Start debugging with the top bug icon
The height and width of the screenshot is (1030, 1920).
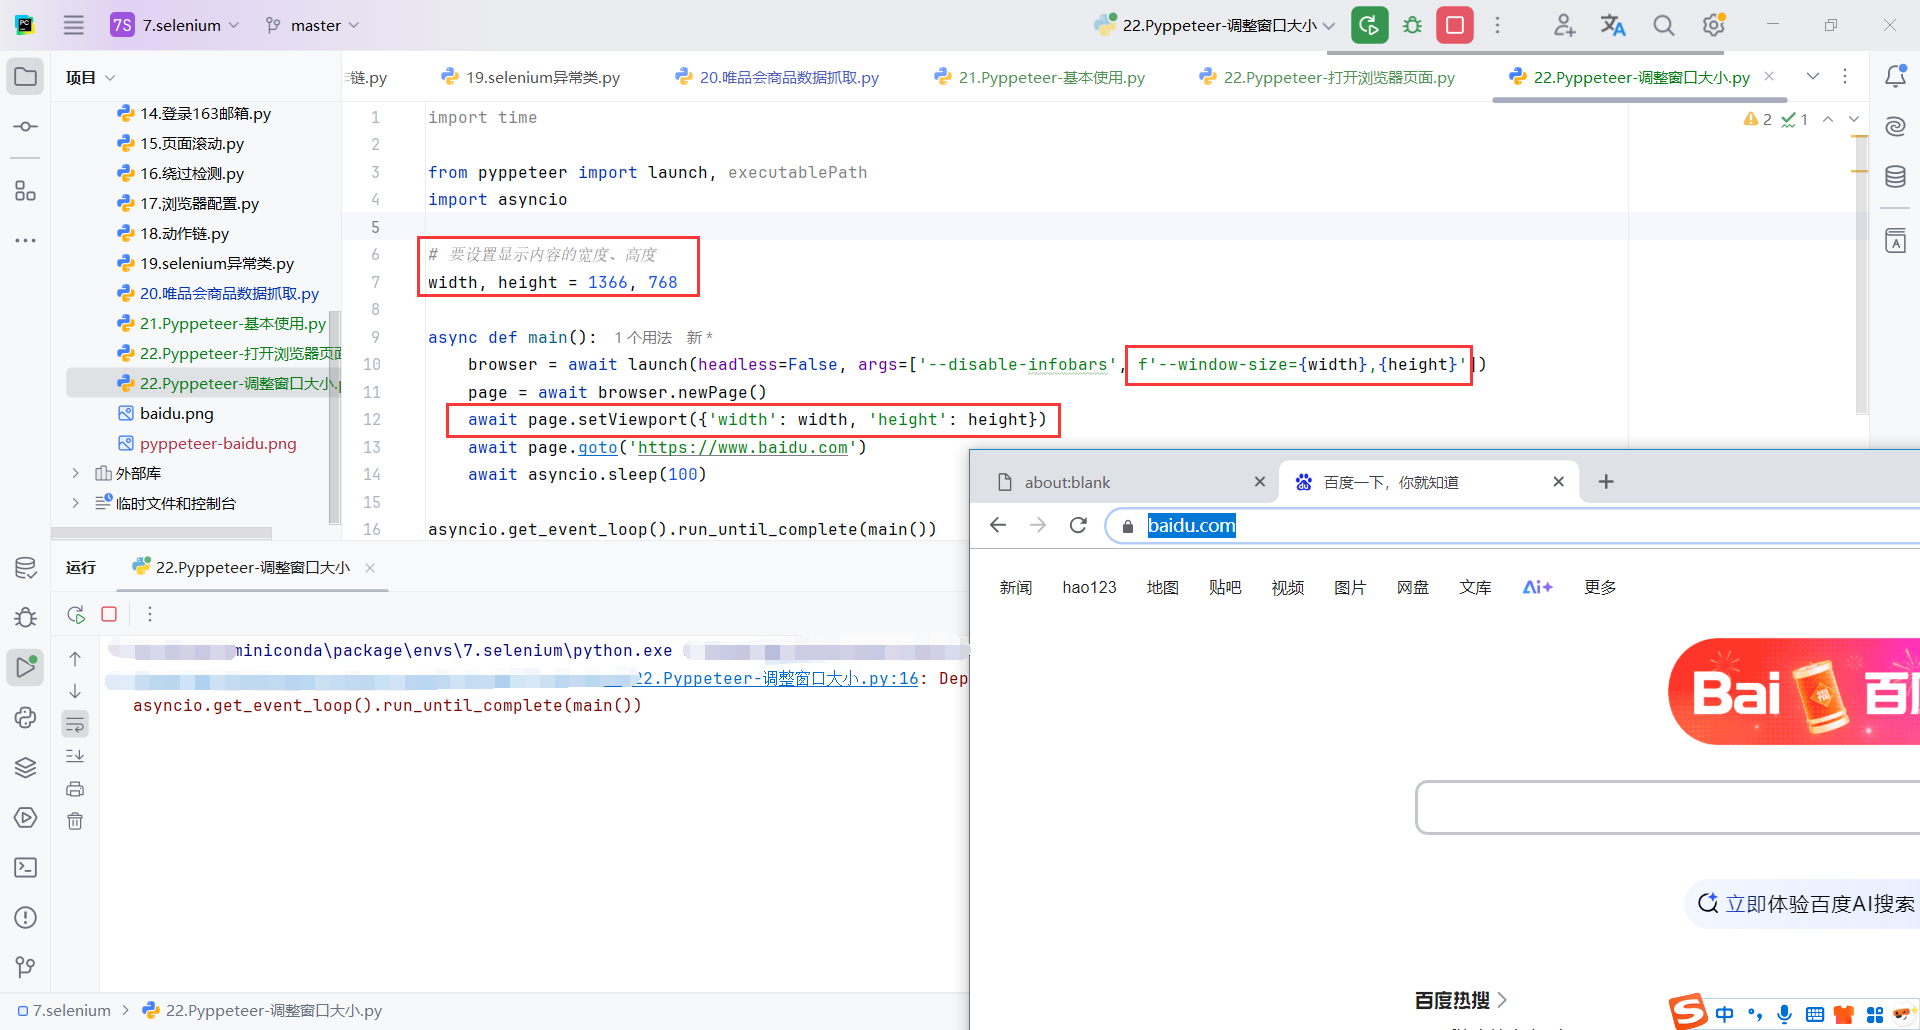1412,25
